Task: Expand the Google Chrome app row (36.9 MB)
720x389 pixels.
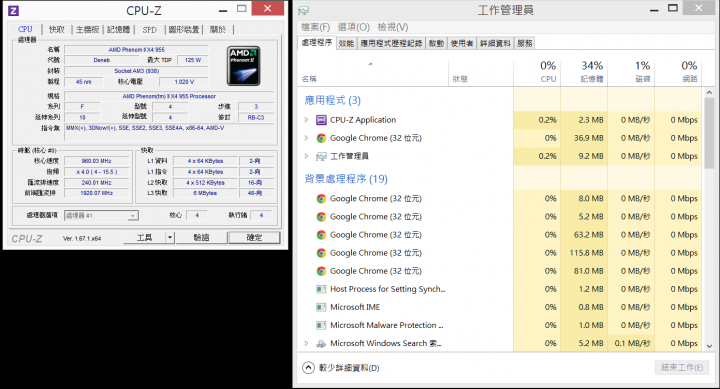Action: coord(306,138)
